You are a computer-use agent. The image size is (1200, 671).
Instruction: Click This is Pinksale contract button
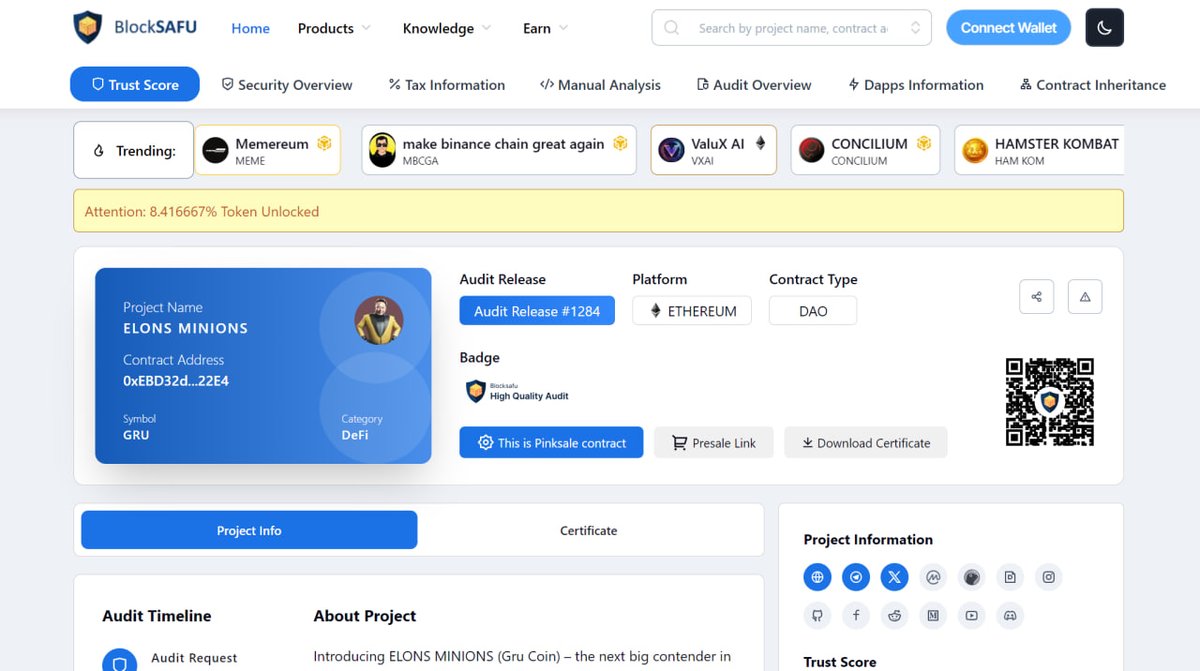tap(552, 442)
